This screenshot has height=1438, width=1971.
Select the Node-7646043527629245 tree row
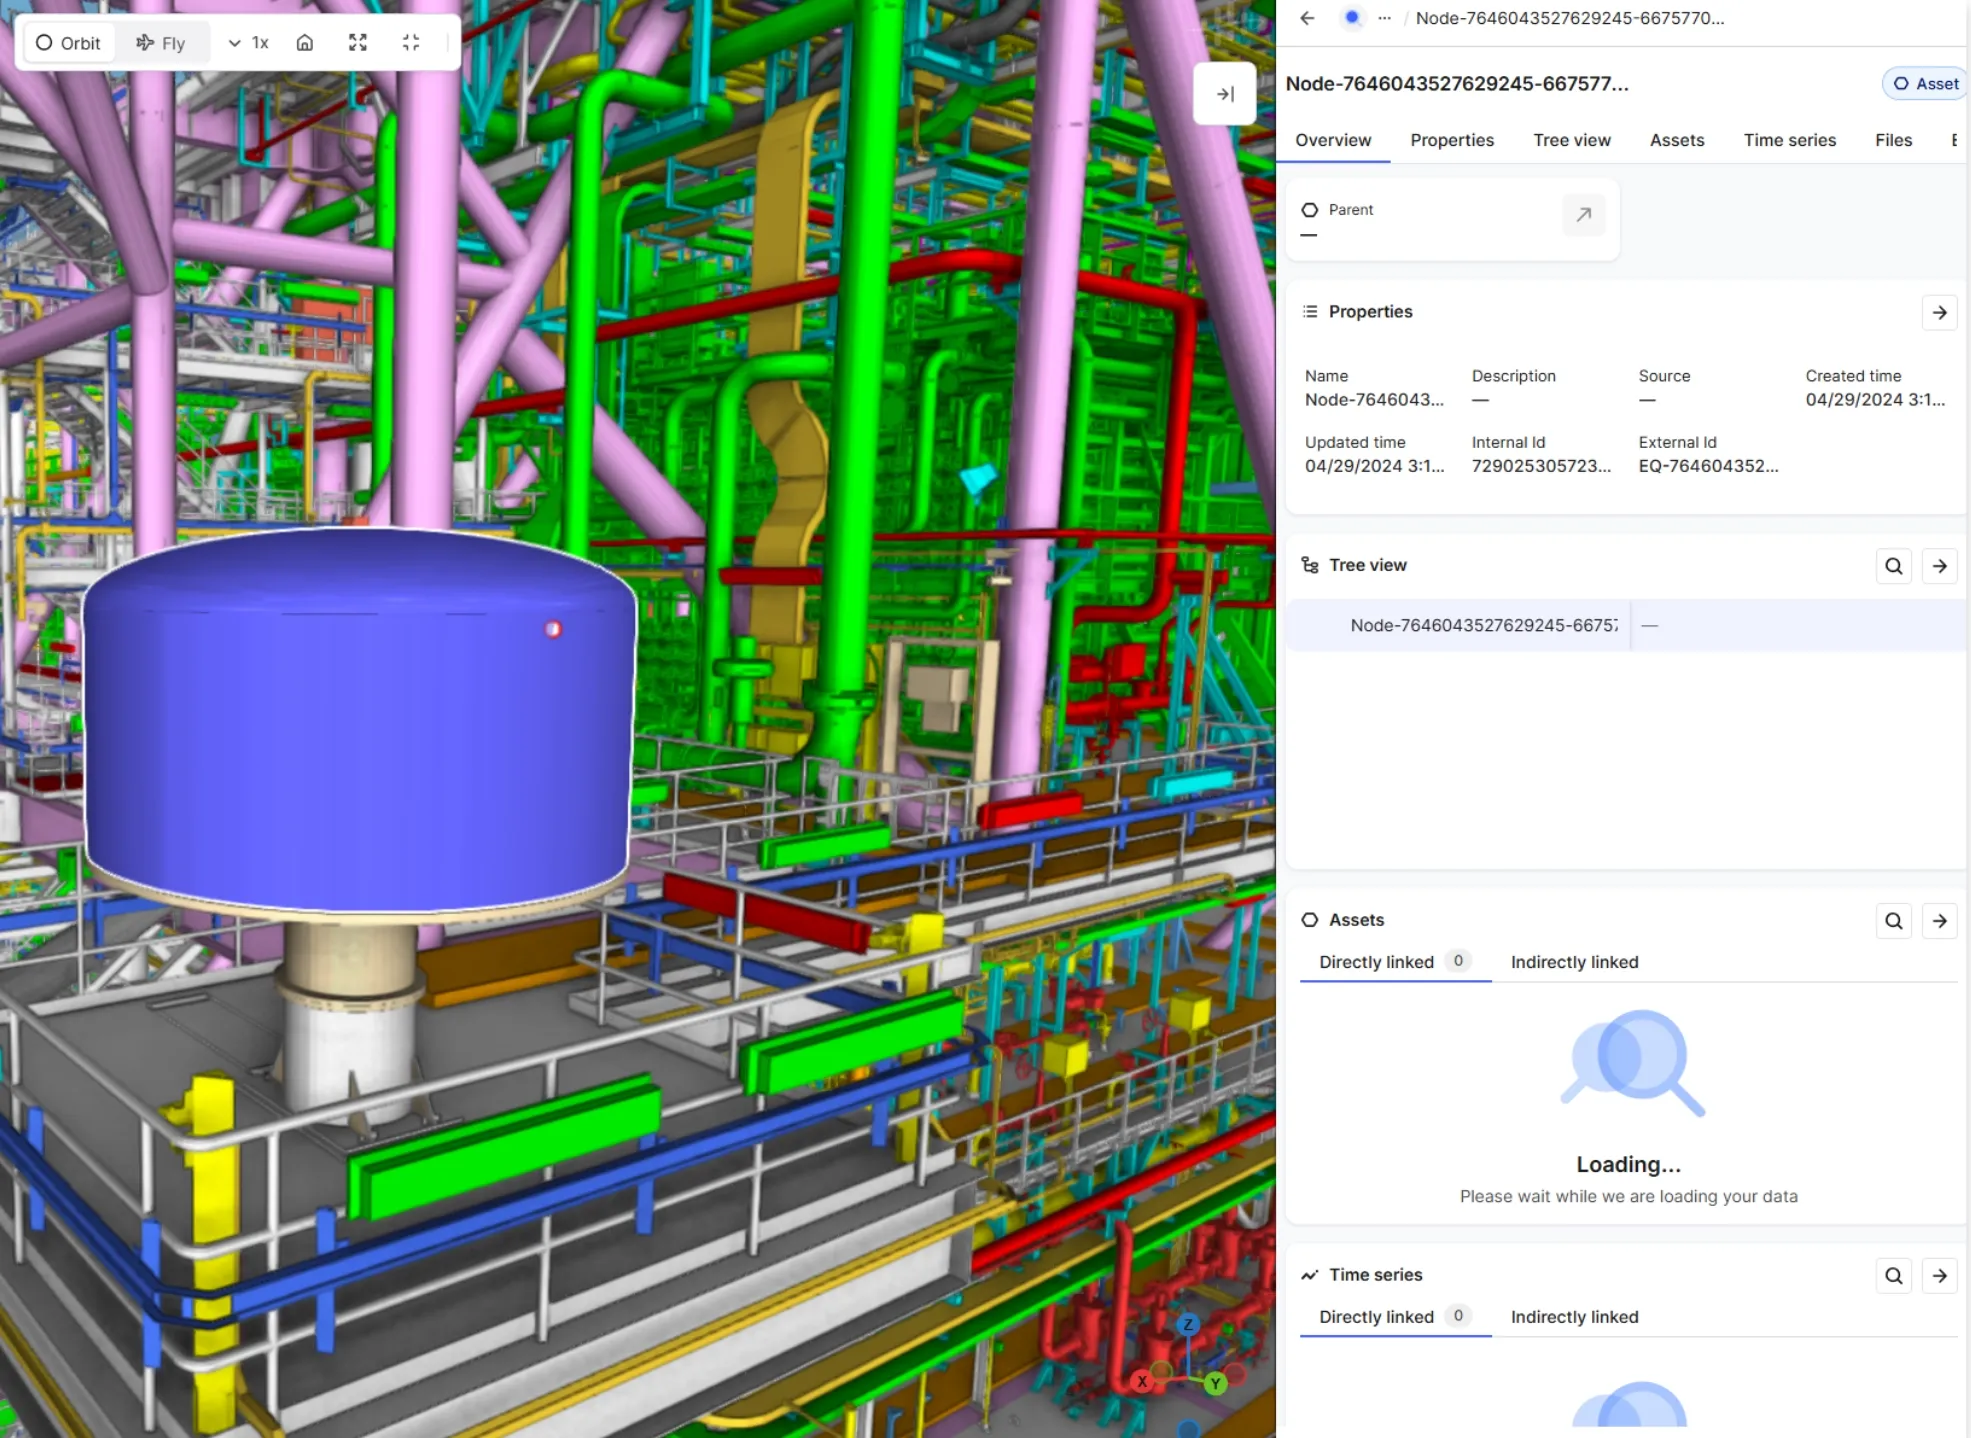[x=1626, y=625]
